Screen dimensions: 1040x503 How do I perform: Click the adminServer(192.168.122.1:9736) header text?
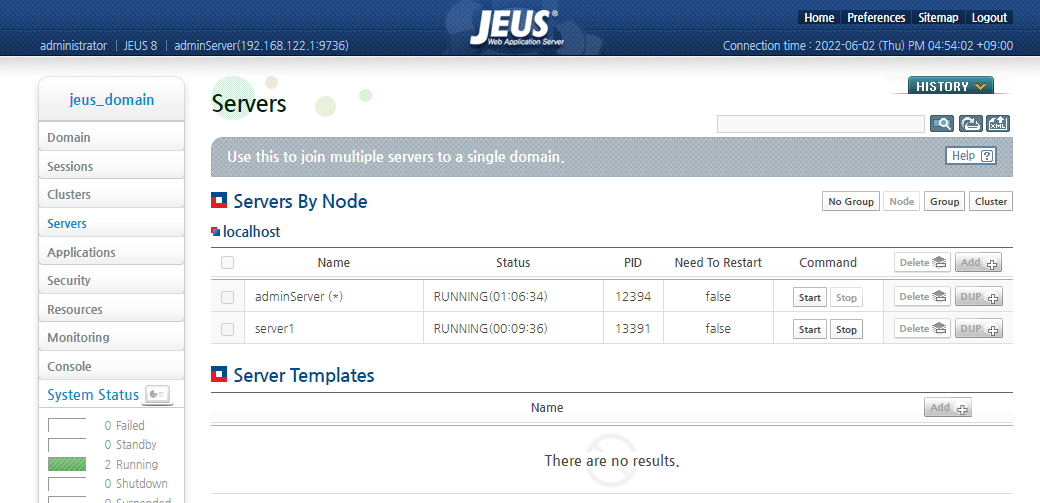tap(261, 46)
